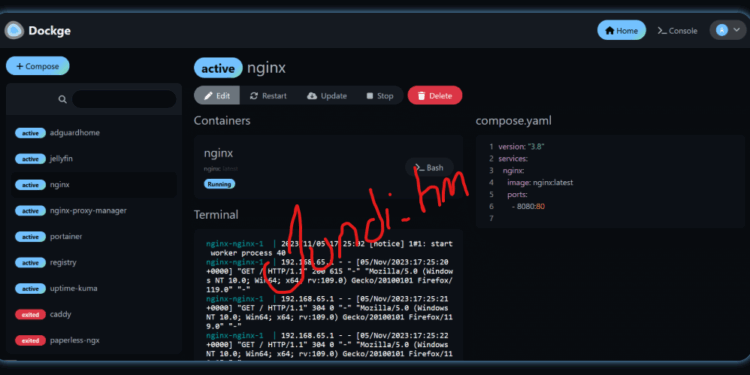This screenshot has height=375, width=750.
Task: Click the Terminal heading
Action: tap(216, 215)
